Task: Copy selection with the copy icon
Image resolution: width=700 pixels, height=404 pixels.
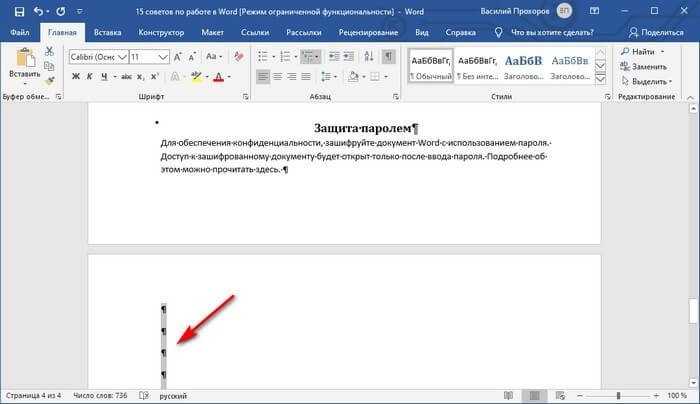Action: click(x=50, y=66)
